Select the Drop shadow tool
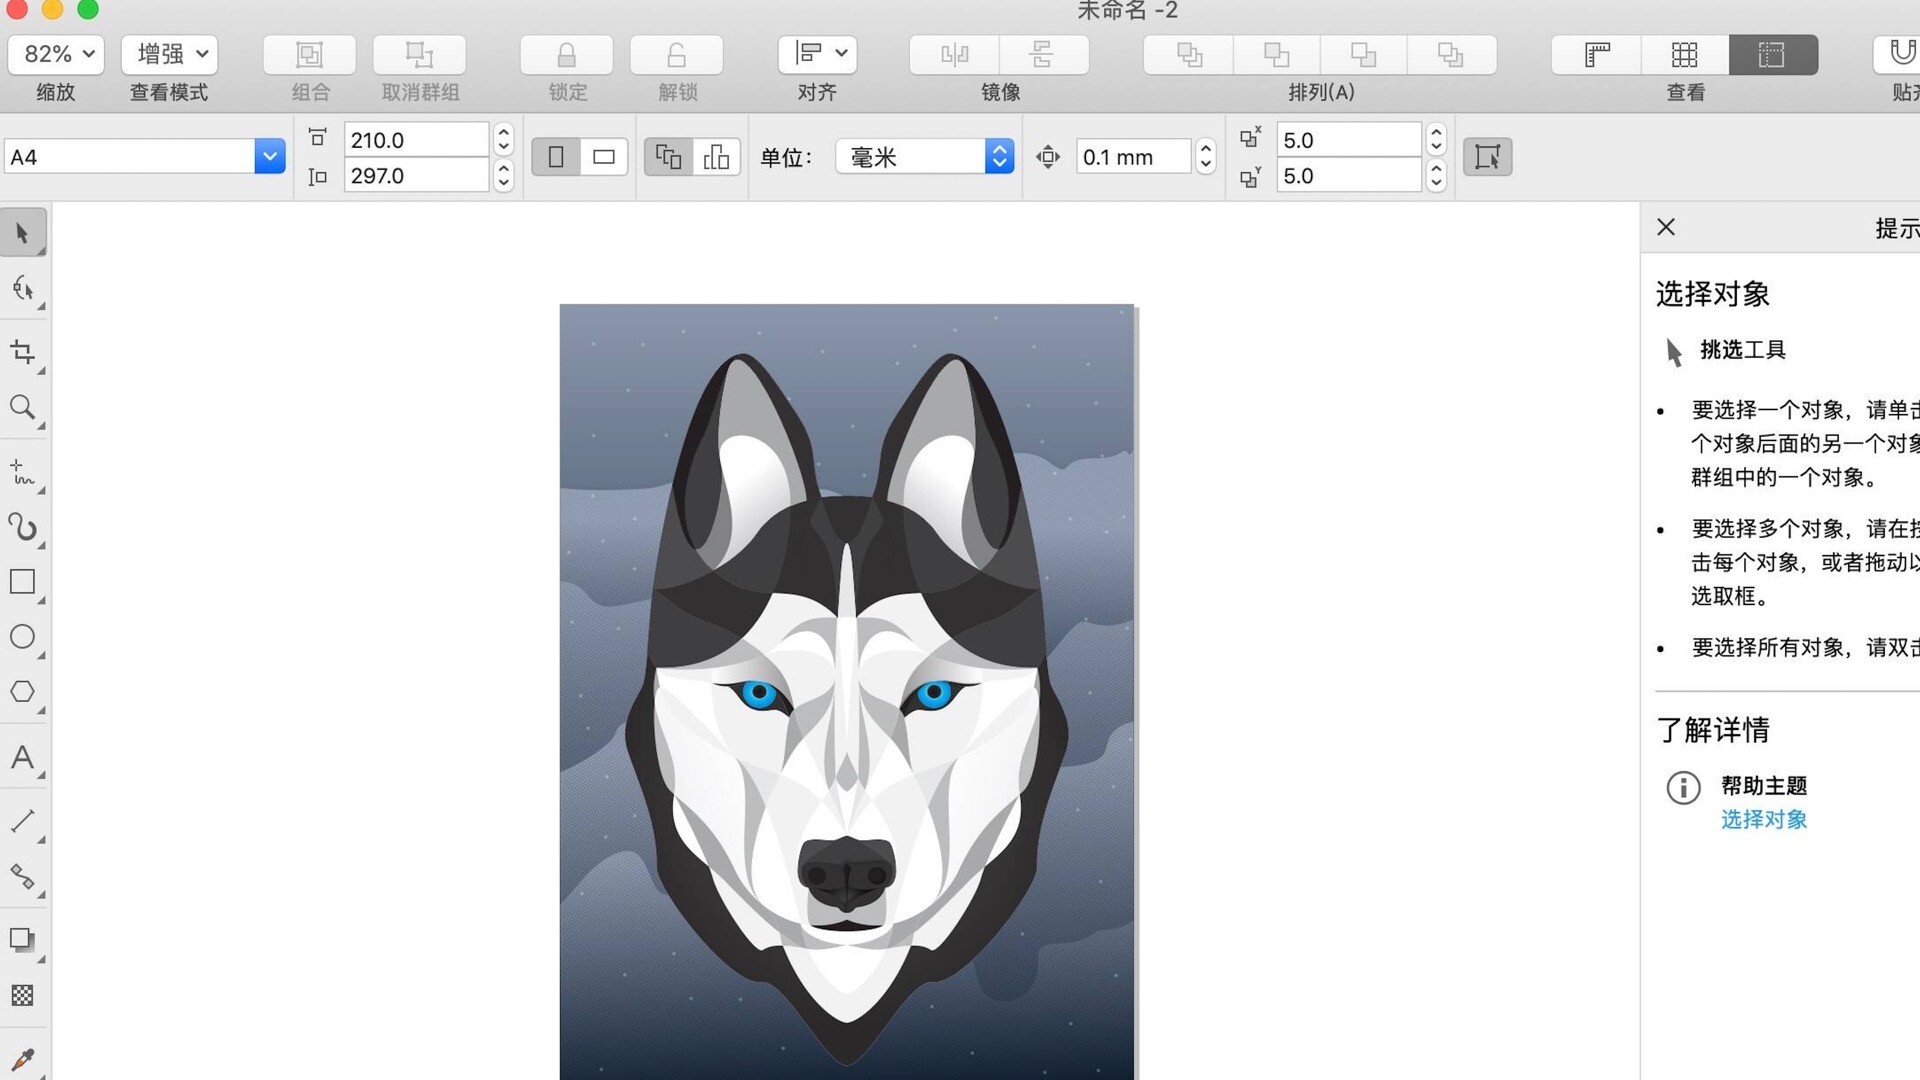The height and width of the screenshot is (1080, 1920). (x=23, y=940)
